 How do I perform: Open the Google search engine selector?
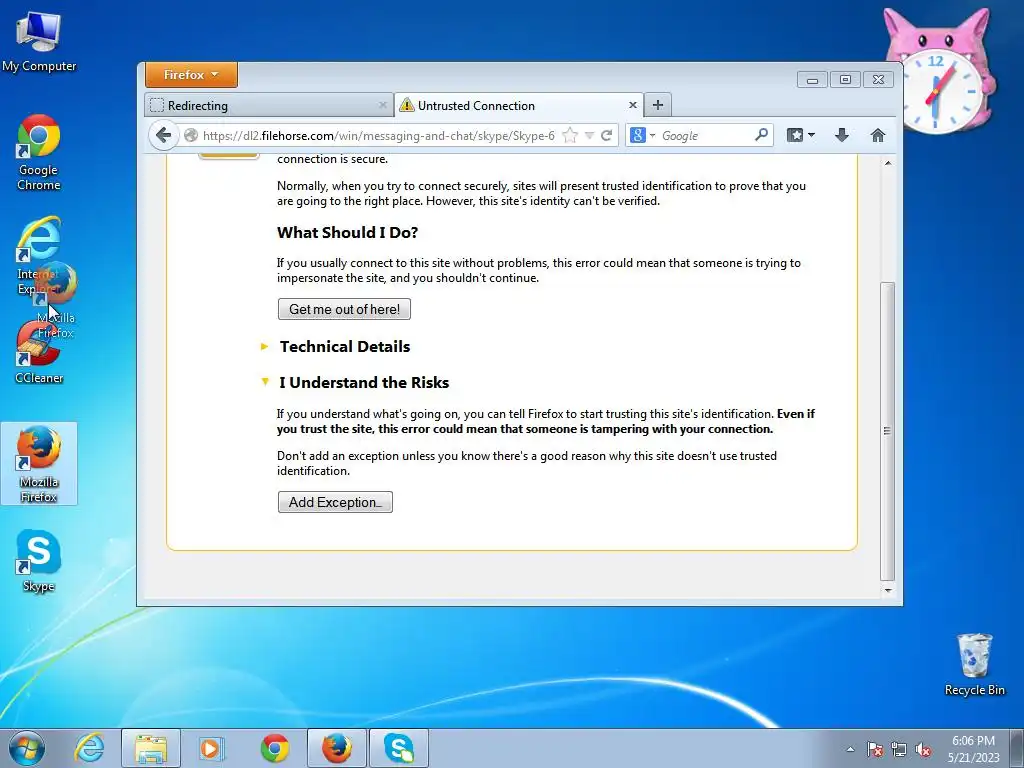coord(642,135)
